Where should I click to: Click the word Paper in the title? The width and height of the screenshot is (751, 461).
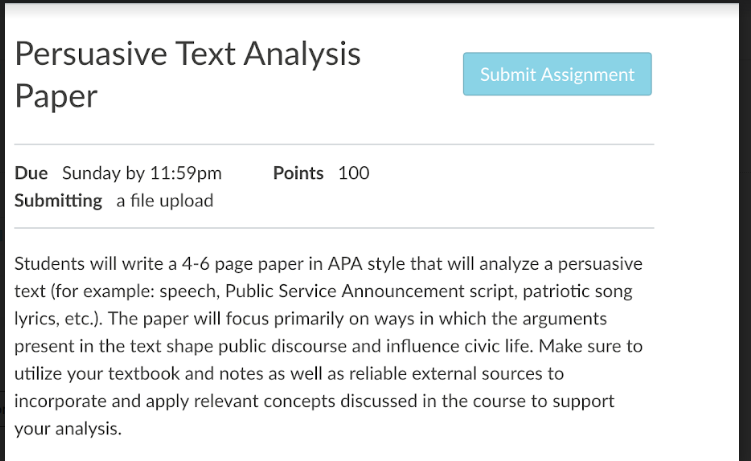(x=56, y=96)
